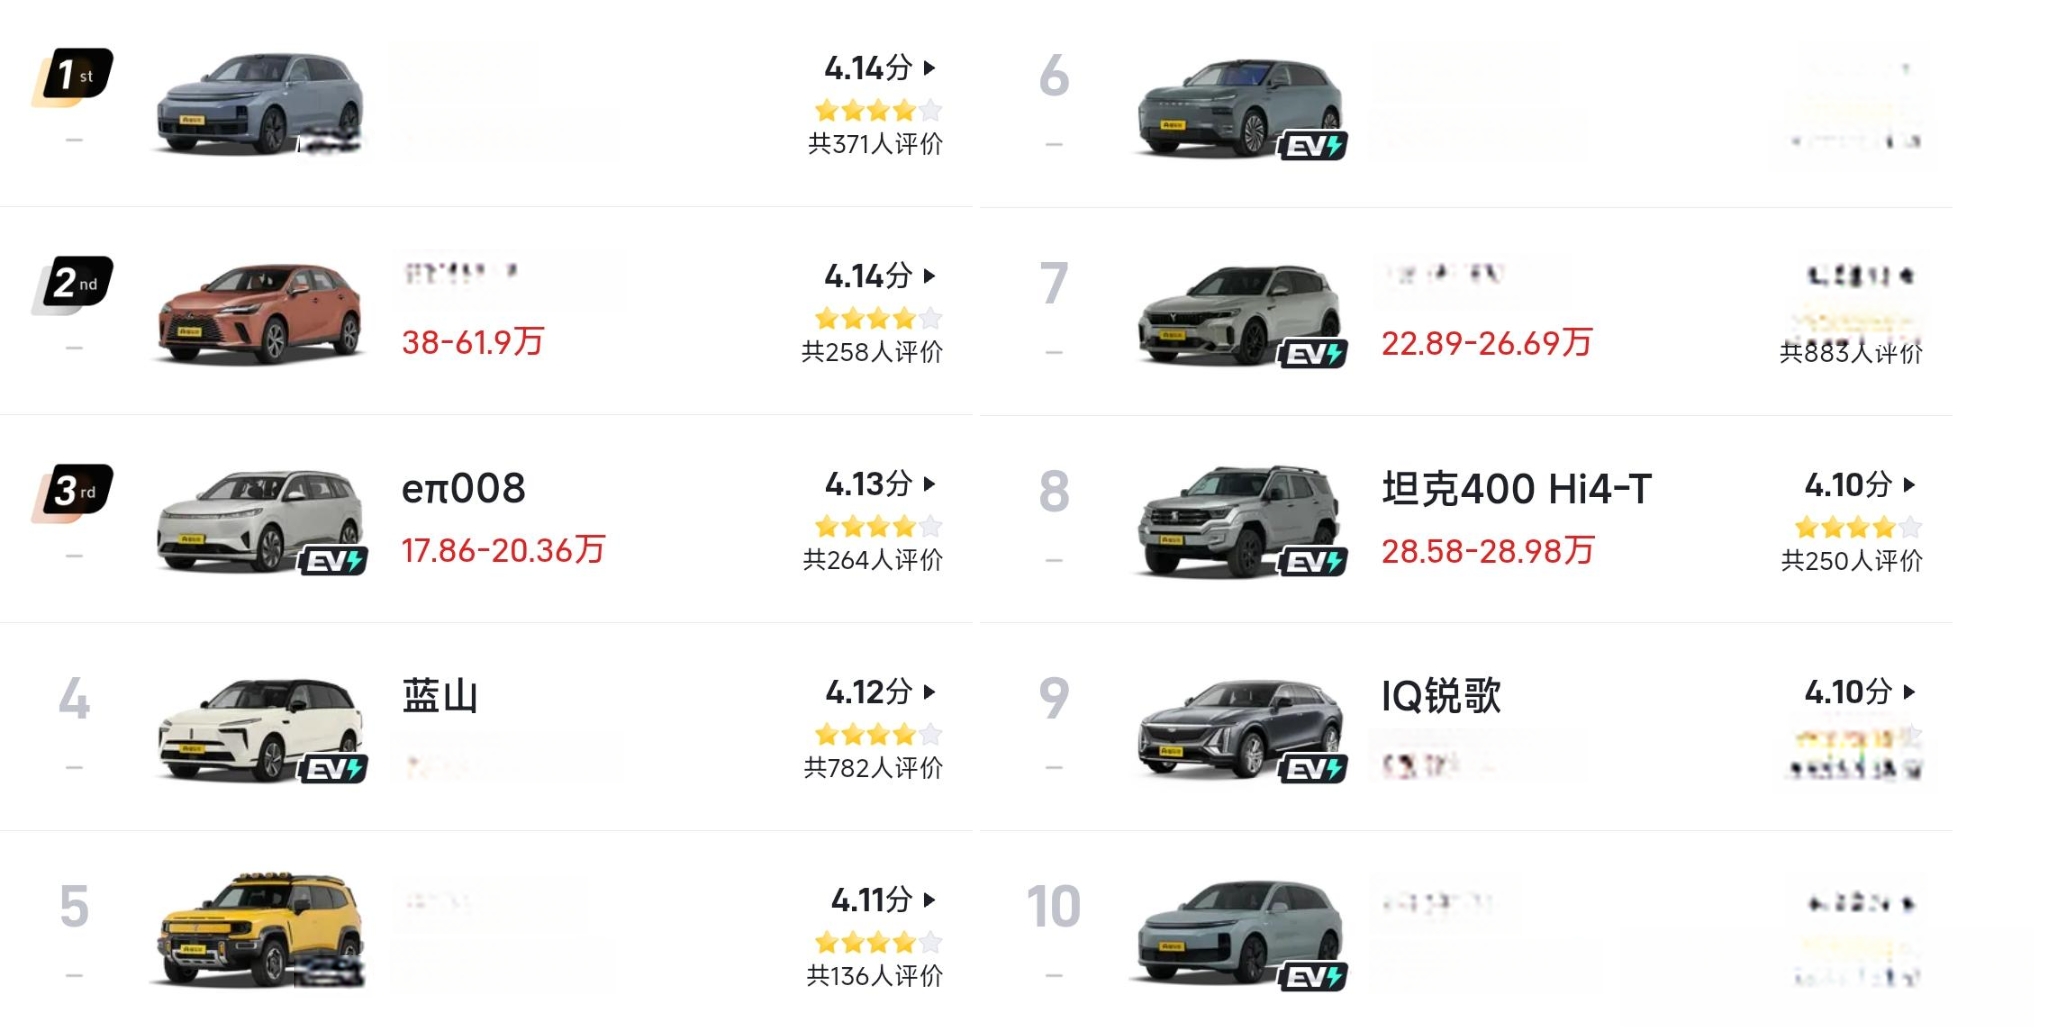
Task: Click EV badge on 蓝山 car image
Action: point(334,769)
